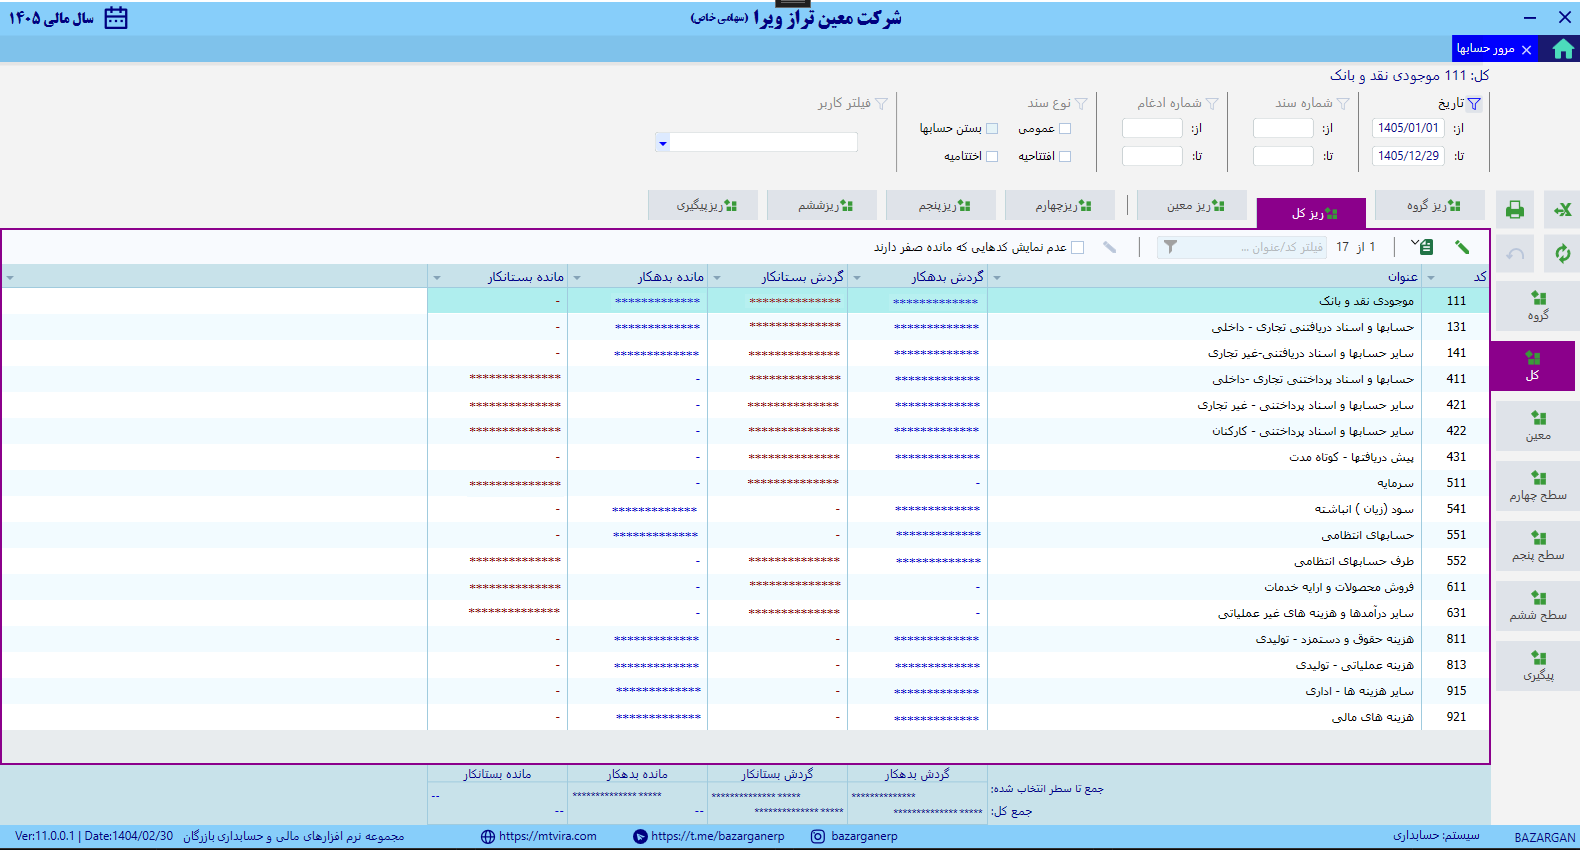Select the گروه level in the sidebar
Viewport: 1580px width, 850px height.
(1538, 306)
